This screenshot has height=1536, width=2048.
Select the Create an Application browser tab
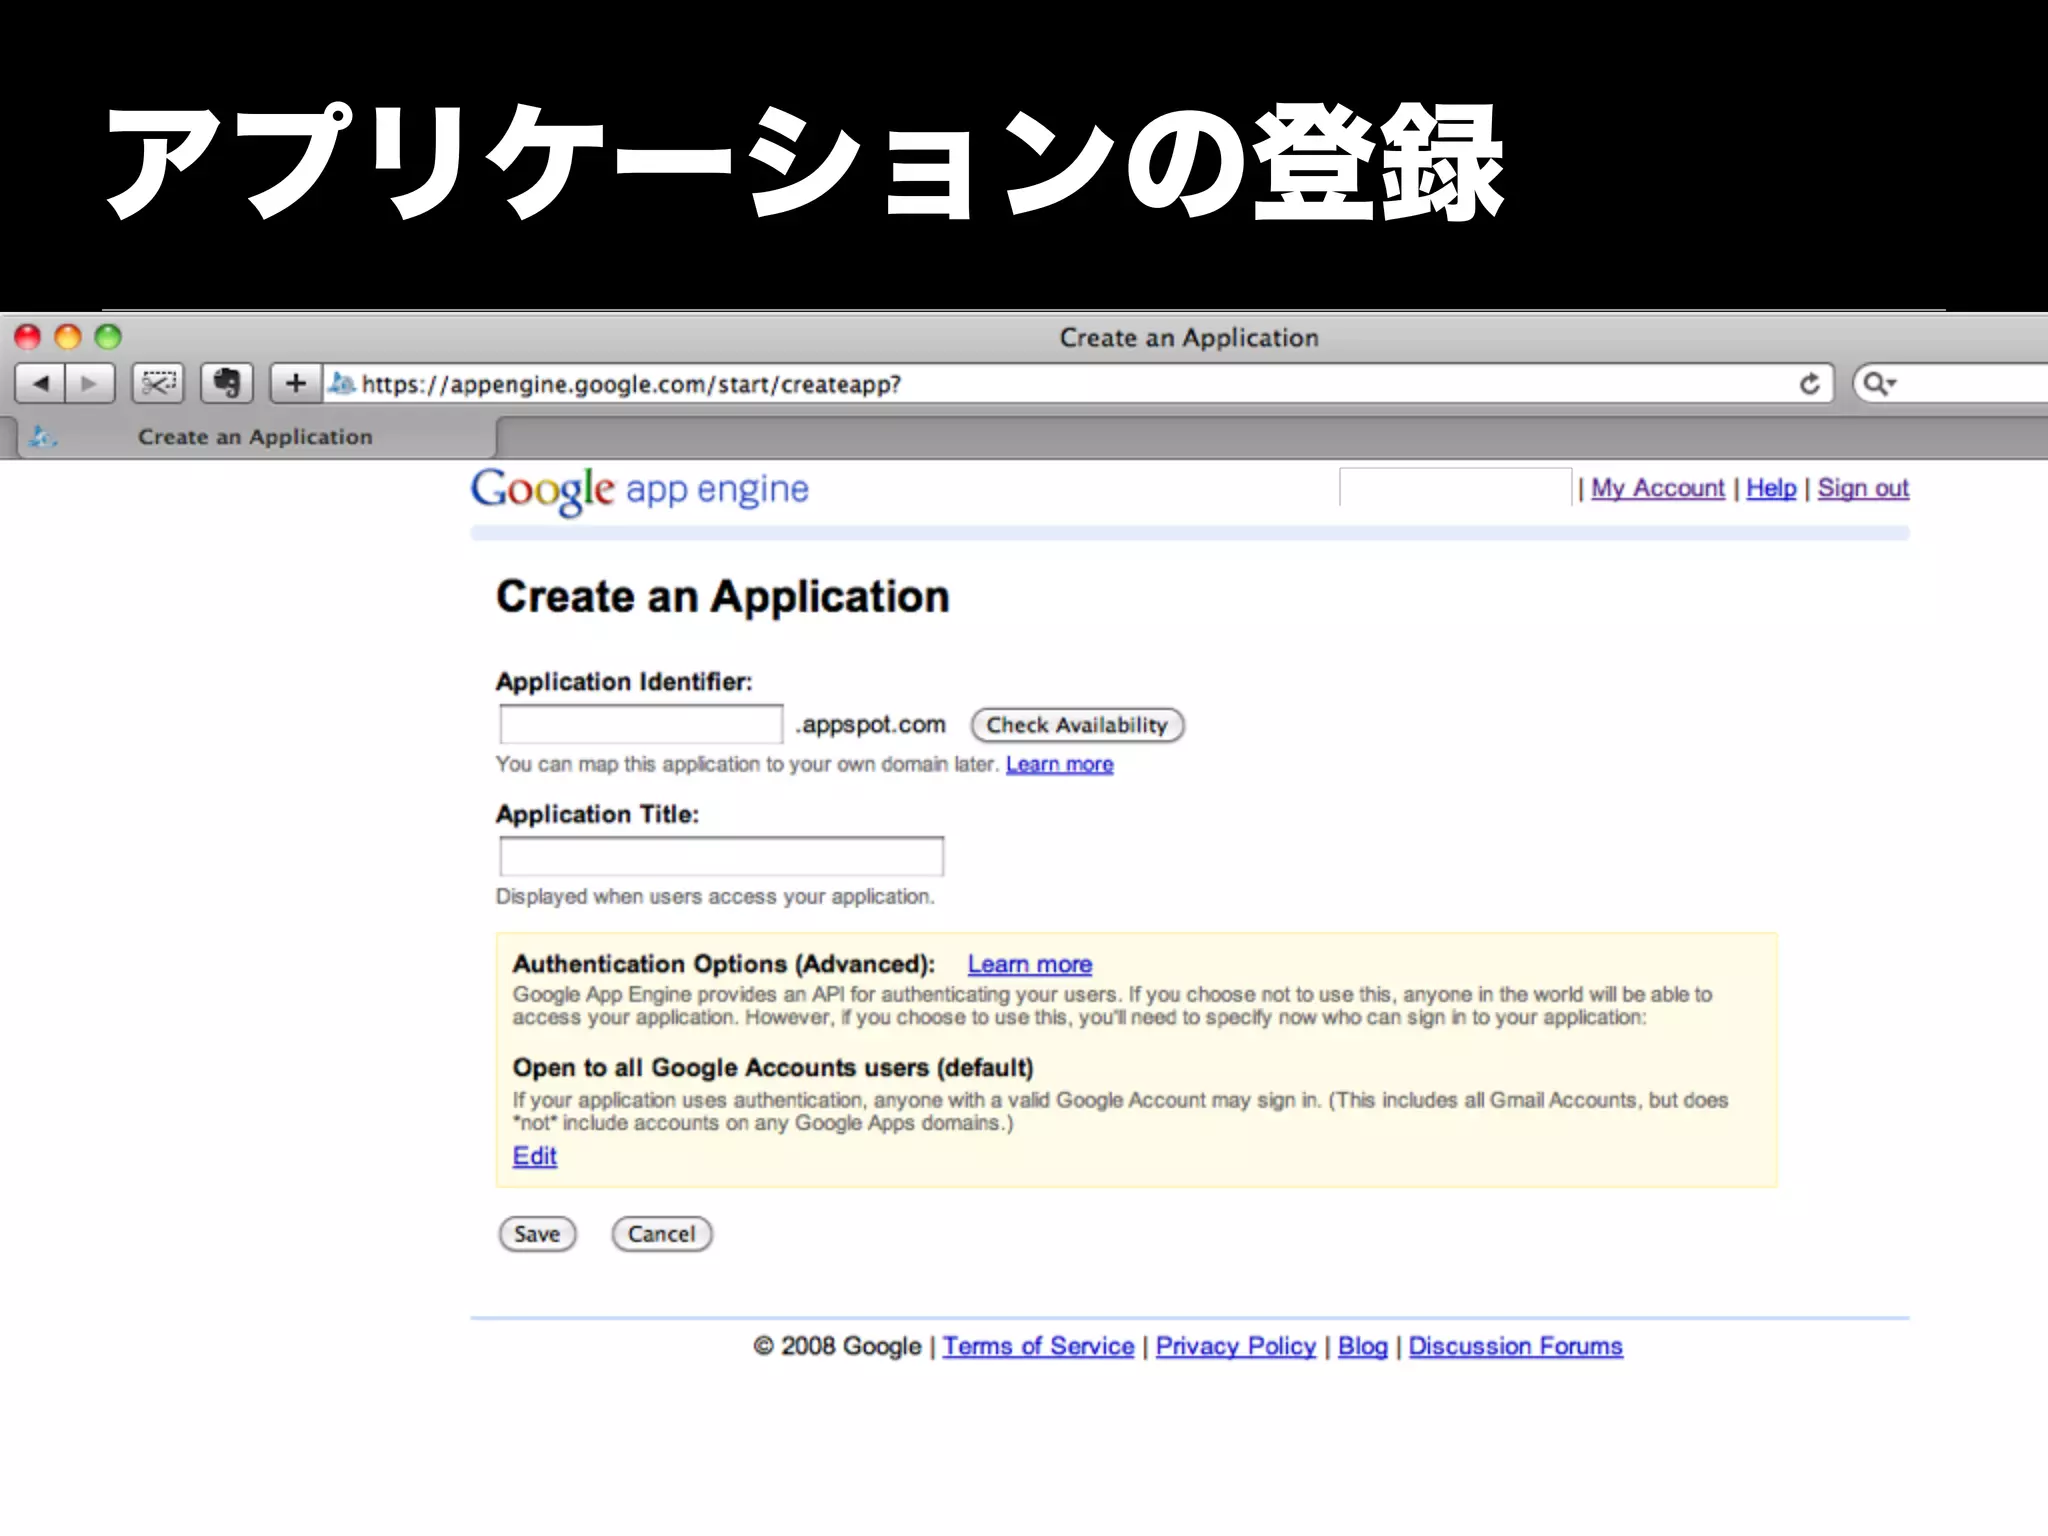point(255,437)
